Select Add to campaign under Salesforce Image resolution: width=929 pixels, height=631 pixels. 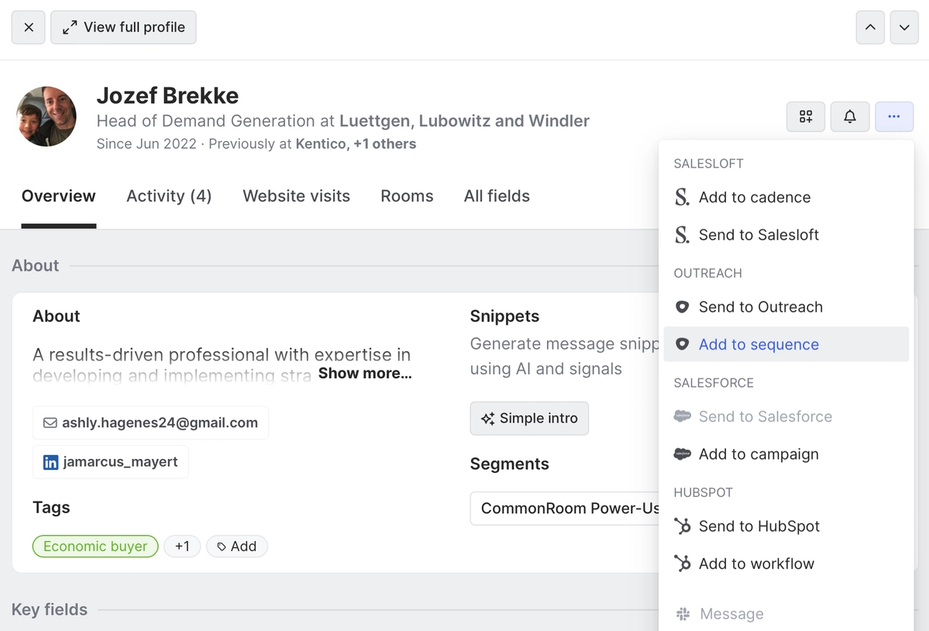tap(786, 454)
